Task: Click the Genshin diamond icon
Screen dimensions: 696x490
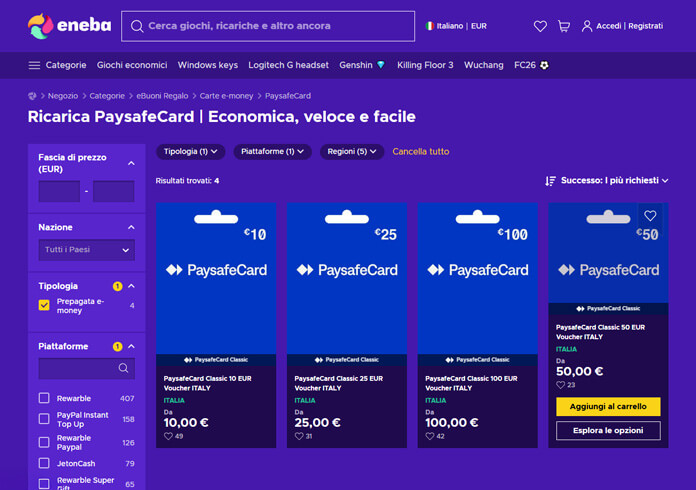Action: click(x=381, y=65)
